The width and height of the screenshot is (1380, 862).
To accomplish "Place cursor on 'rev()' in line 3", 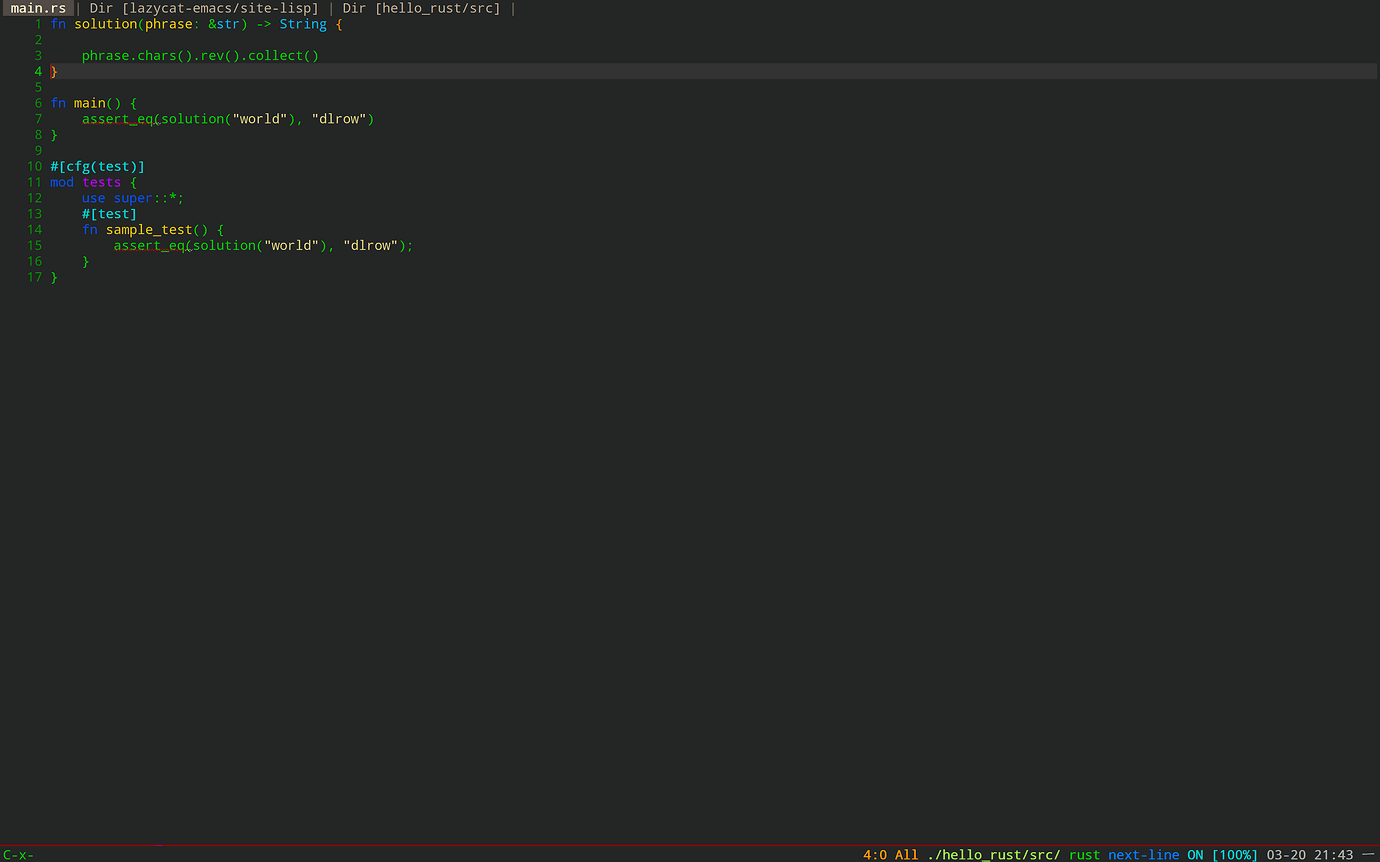I will (x=220, y=56).
